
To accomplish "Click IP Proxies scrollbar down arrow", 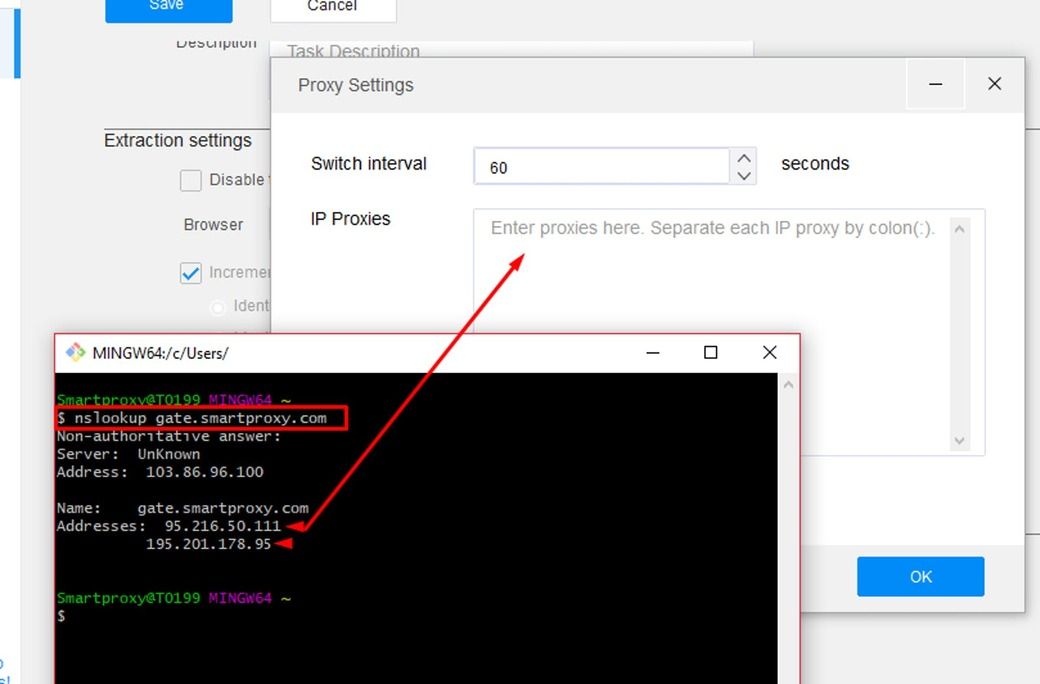I will tap(959, 441).
